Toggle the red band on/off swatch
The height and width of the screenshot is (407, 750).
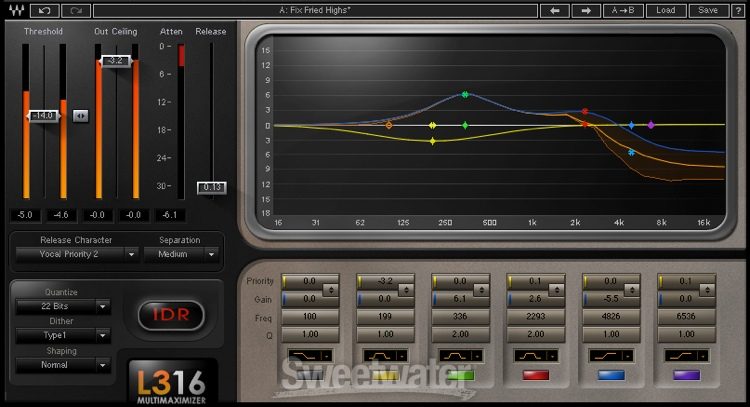coord(536,375)
